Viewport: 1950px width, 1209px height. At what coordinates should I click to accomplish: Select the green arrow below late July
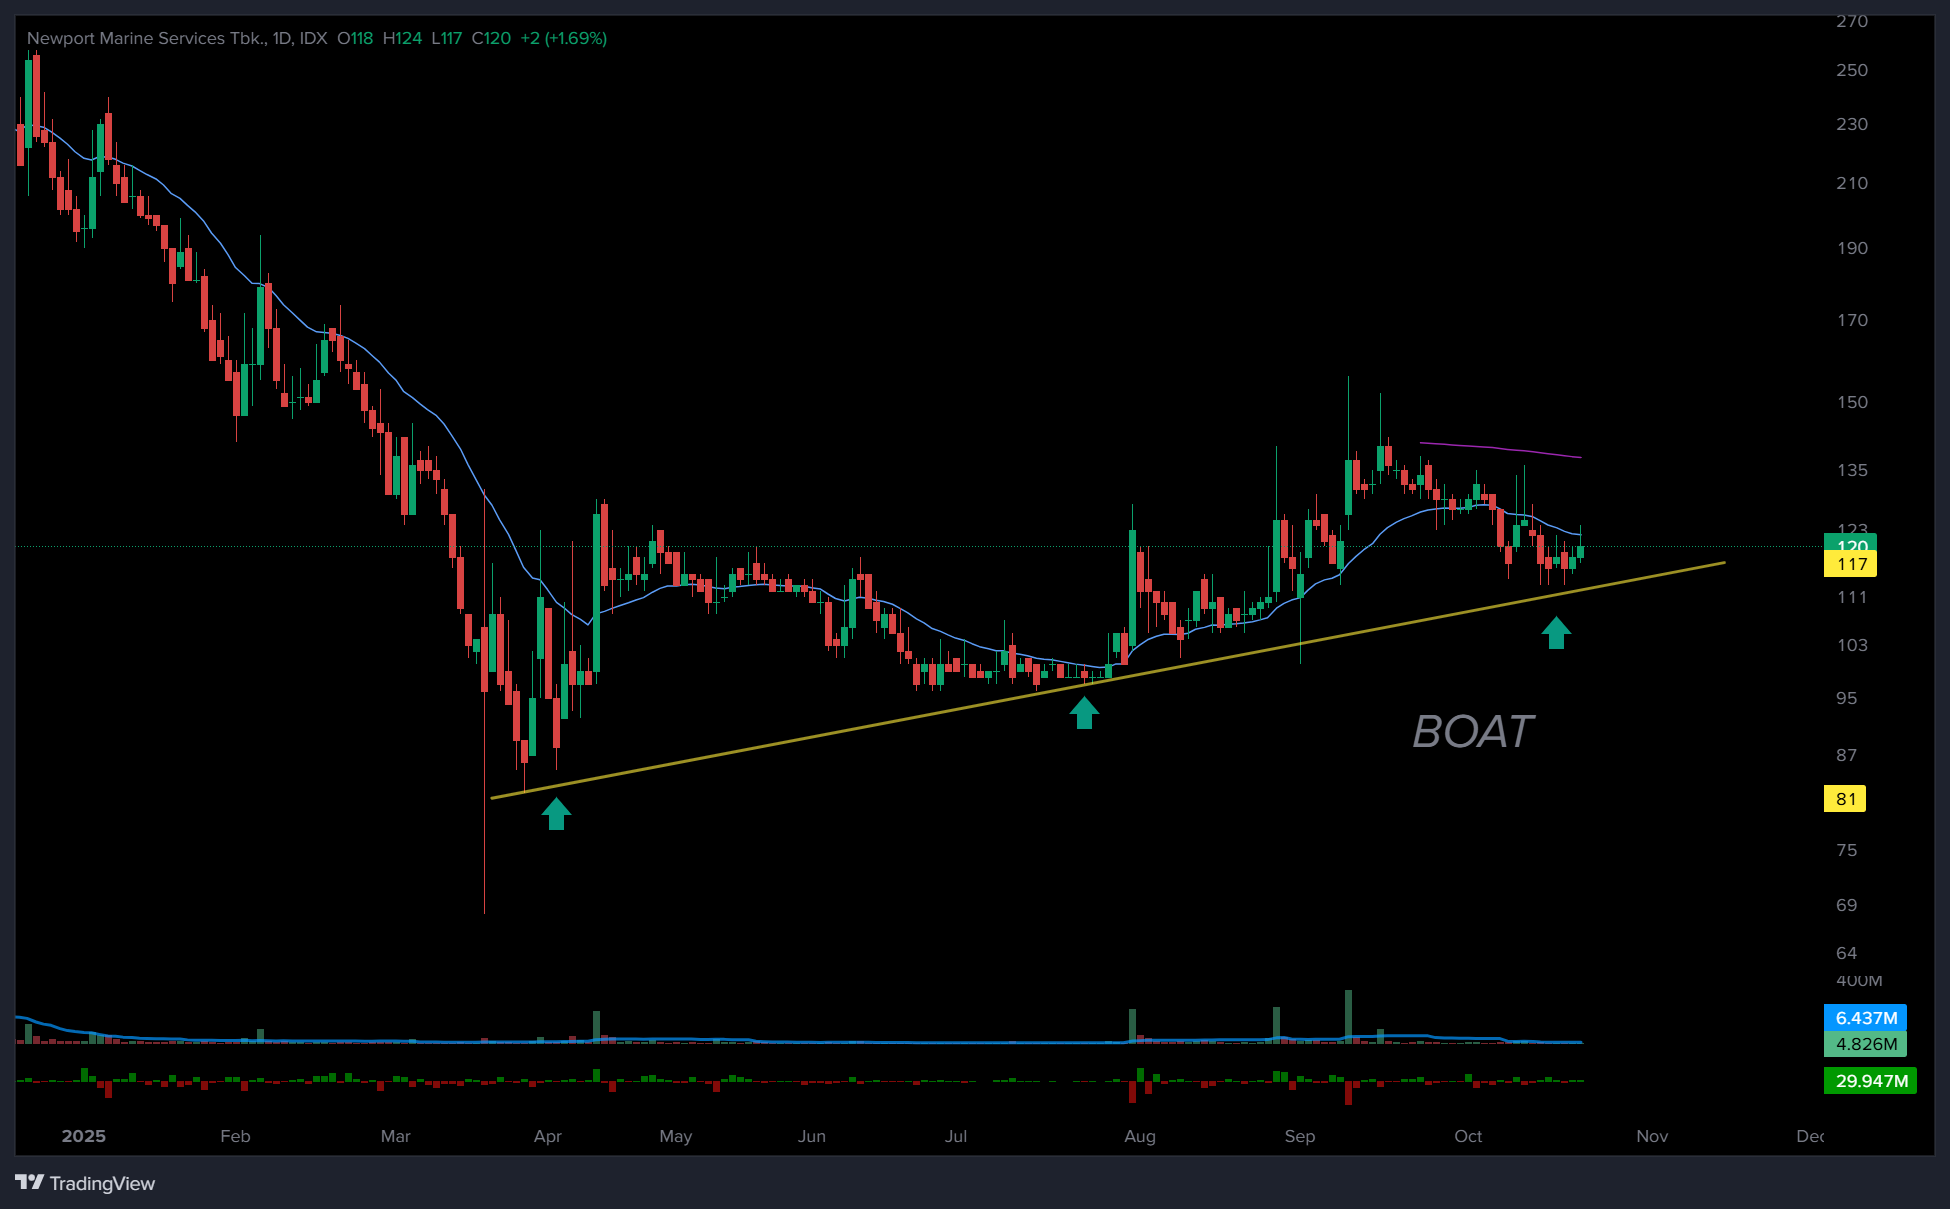1084,712
